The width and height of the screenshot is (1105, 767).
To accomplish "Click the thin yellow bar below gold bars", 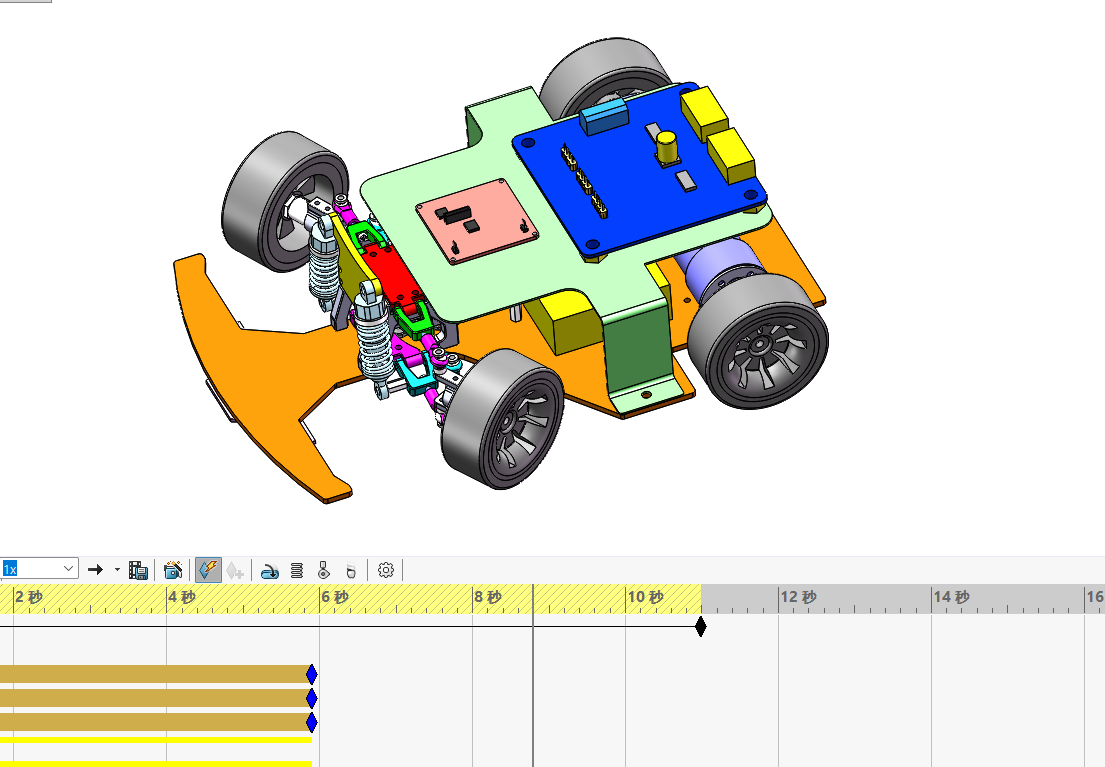I will 156,740.
